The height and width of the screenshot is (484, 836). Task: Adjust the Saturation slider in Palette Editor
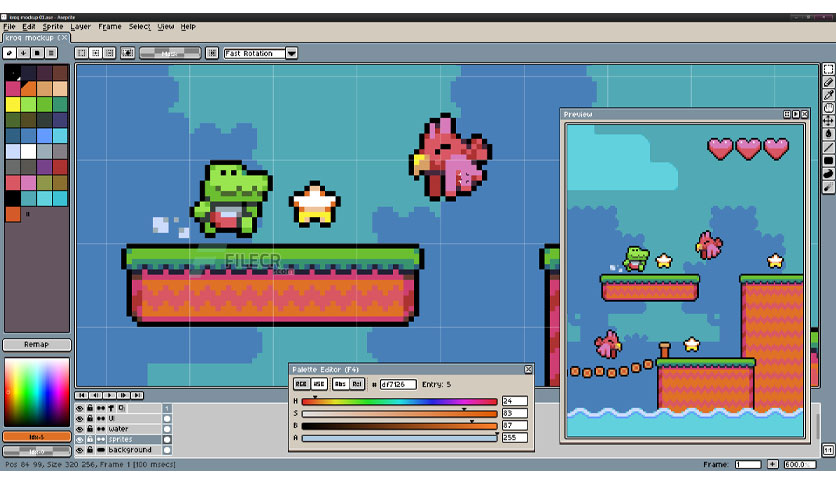(399, 414)
